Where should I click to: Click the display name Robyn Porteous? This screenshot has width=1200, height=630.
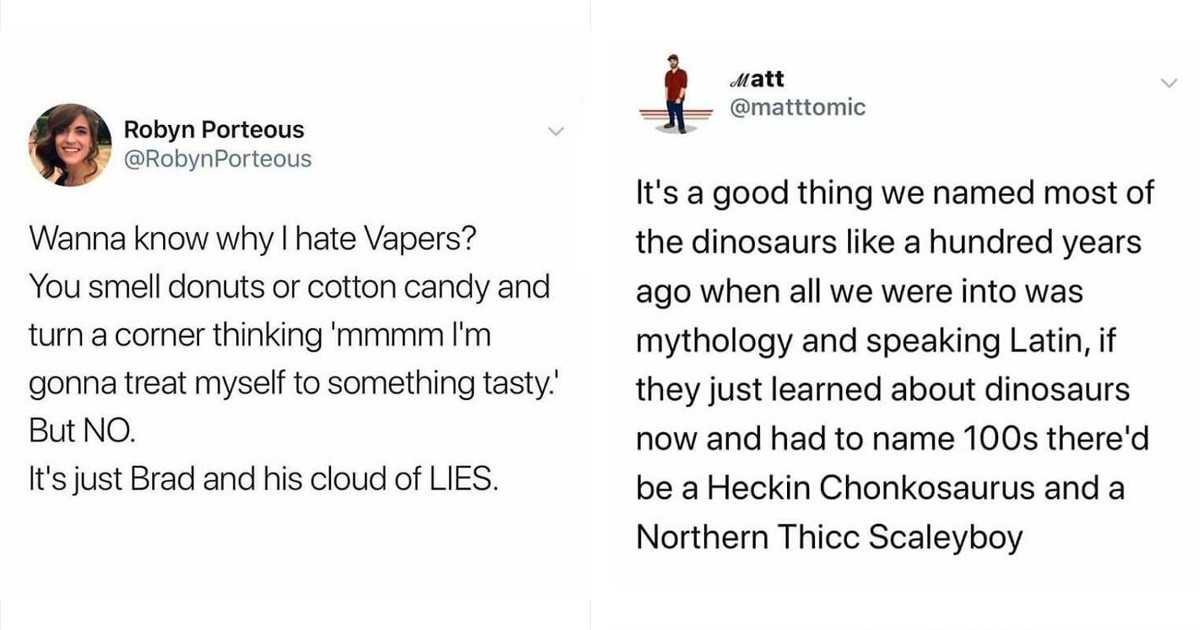pyautogui.click(x=215, y=129)
